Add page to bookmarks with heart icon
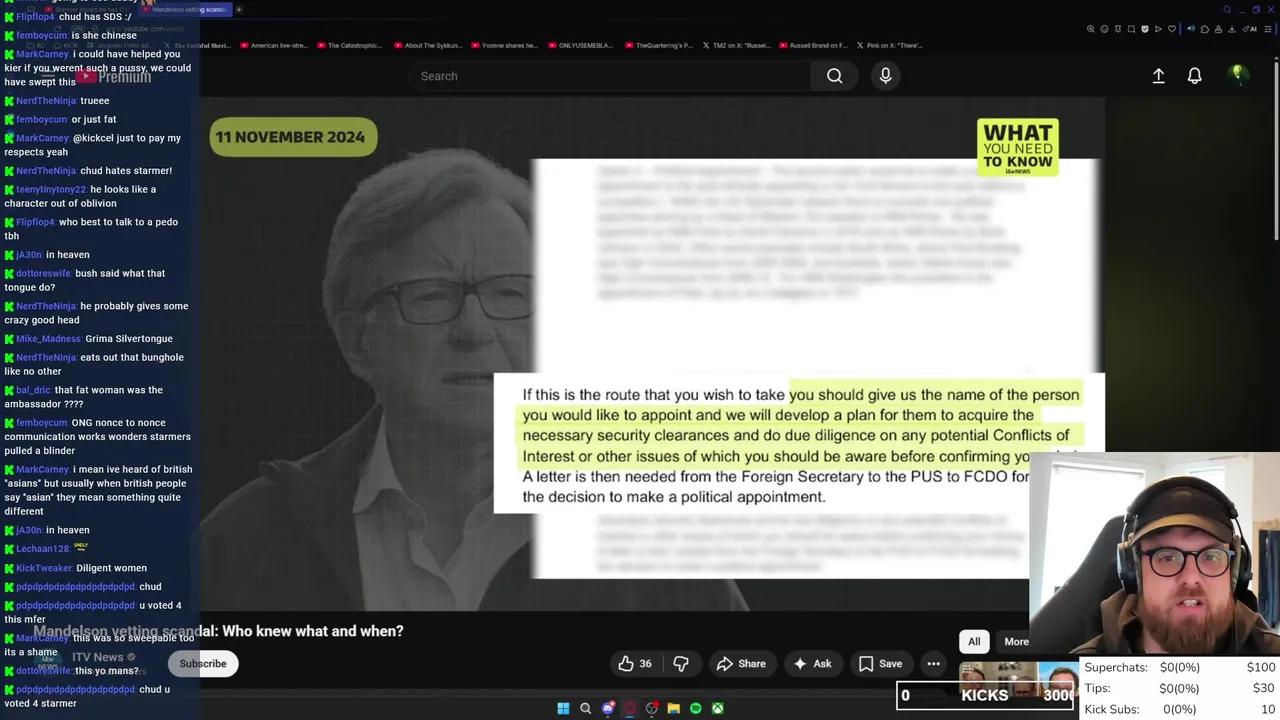 click(1172, 29)
